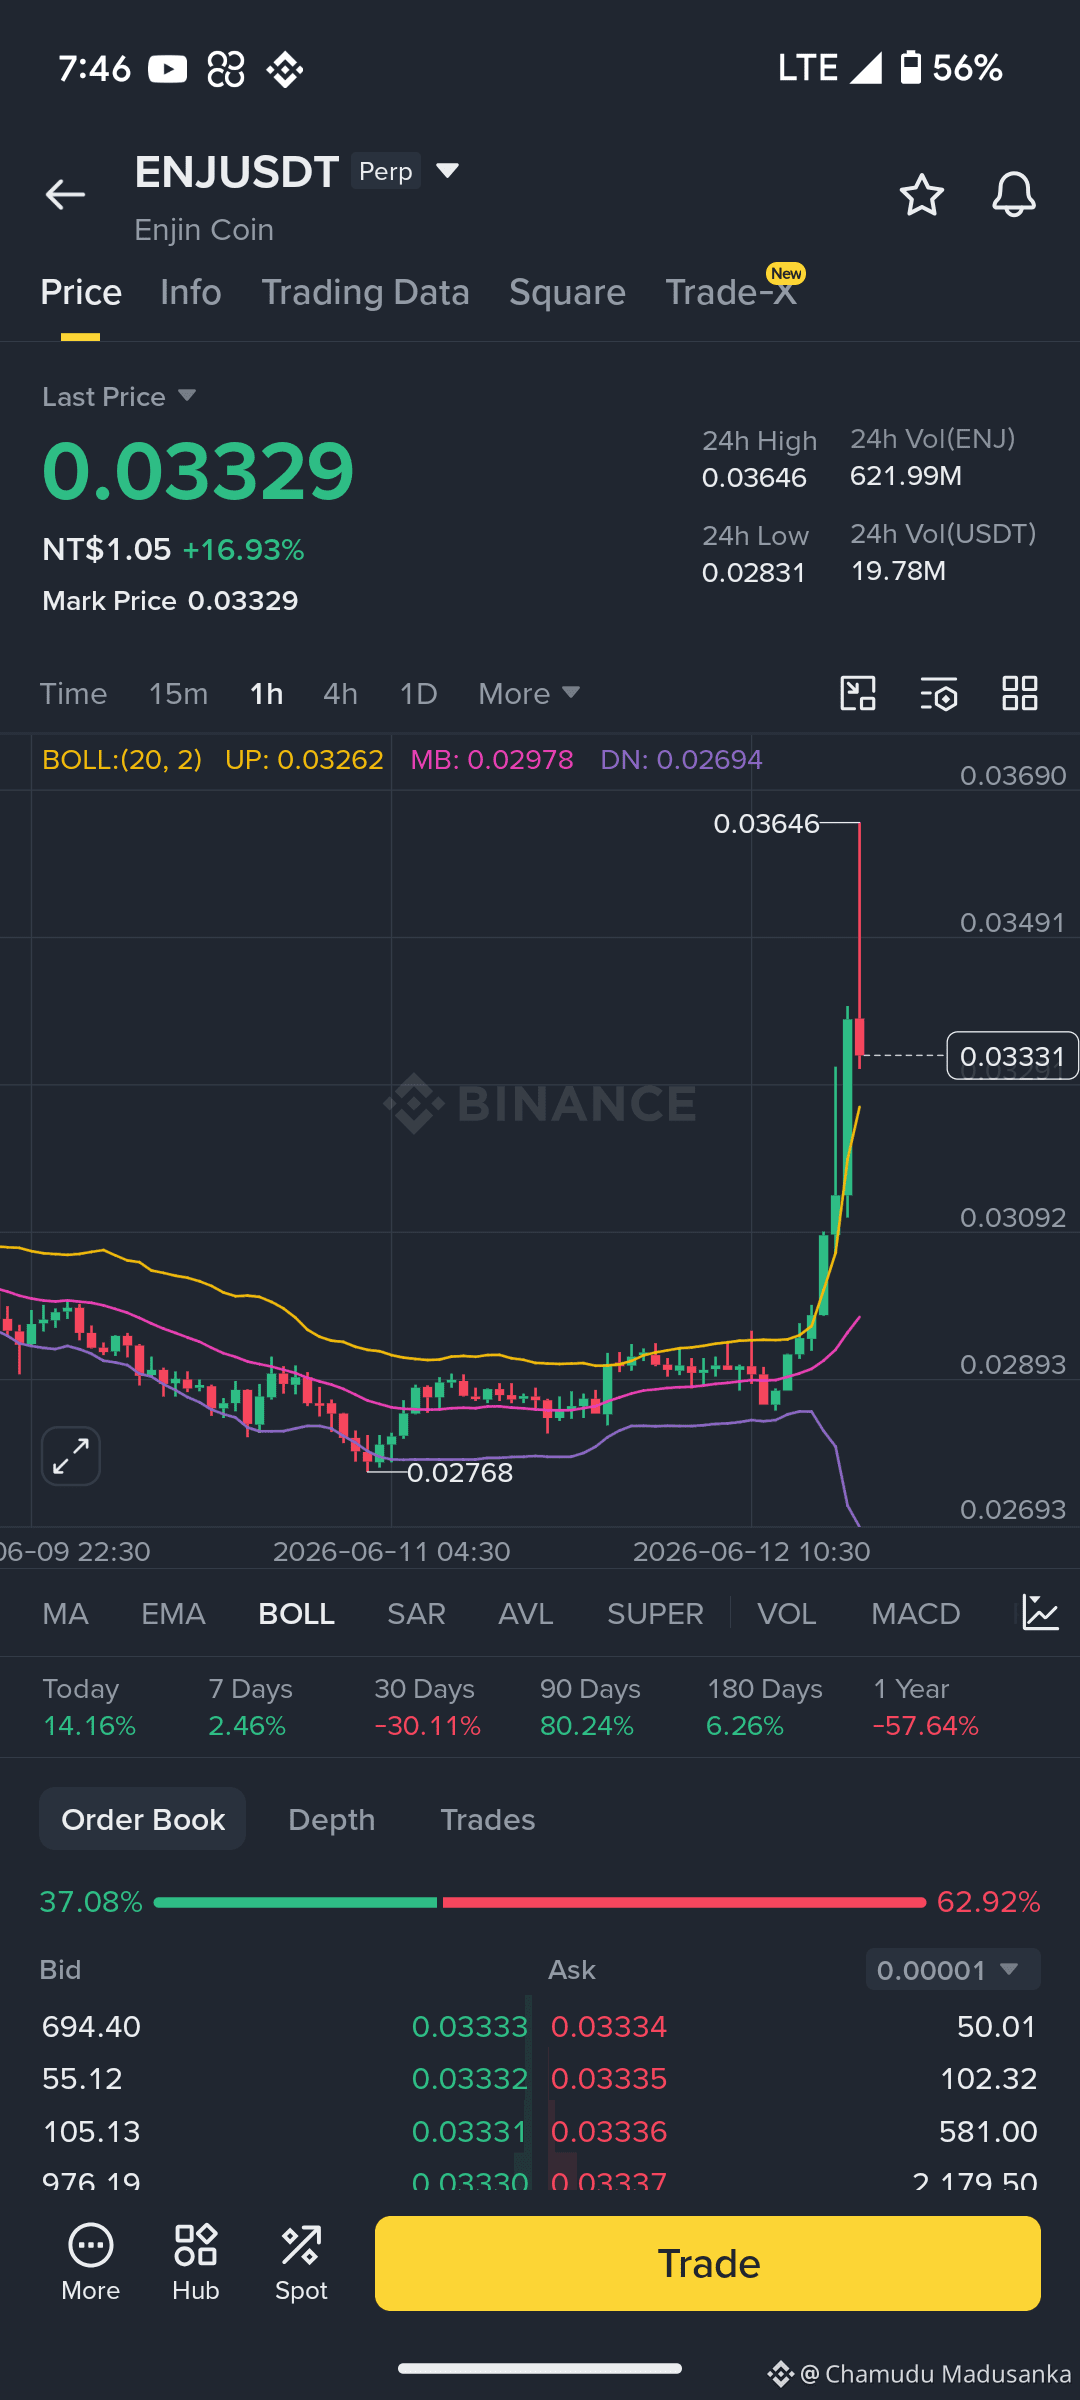Open price alert bell icon
This screenshot has width=1080, height=2400.
(x=1013, y=195)
